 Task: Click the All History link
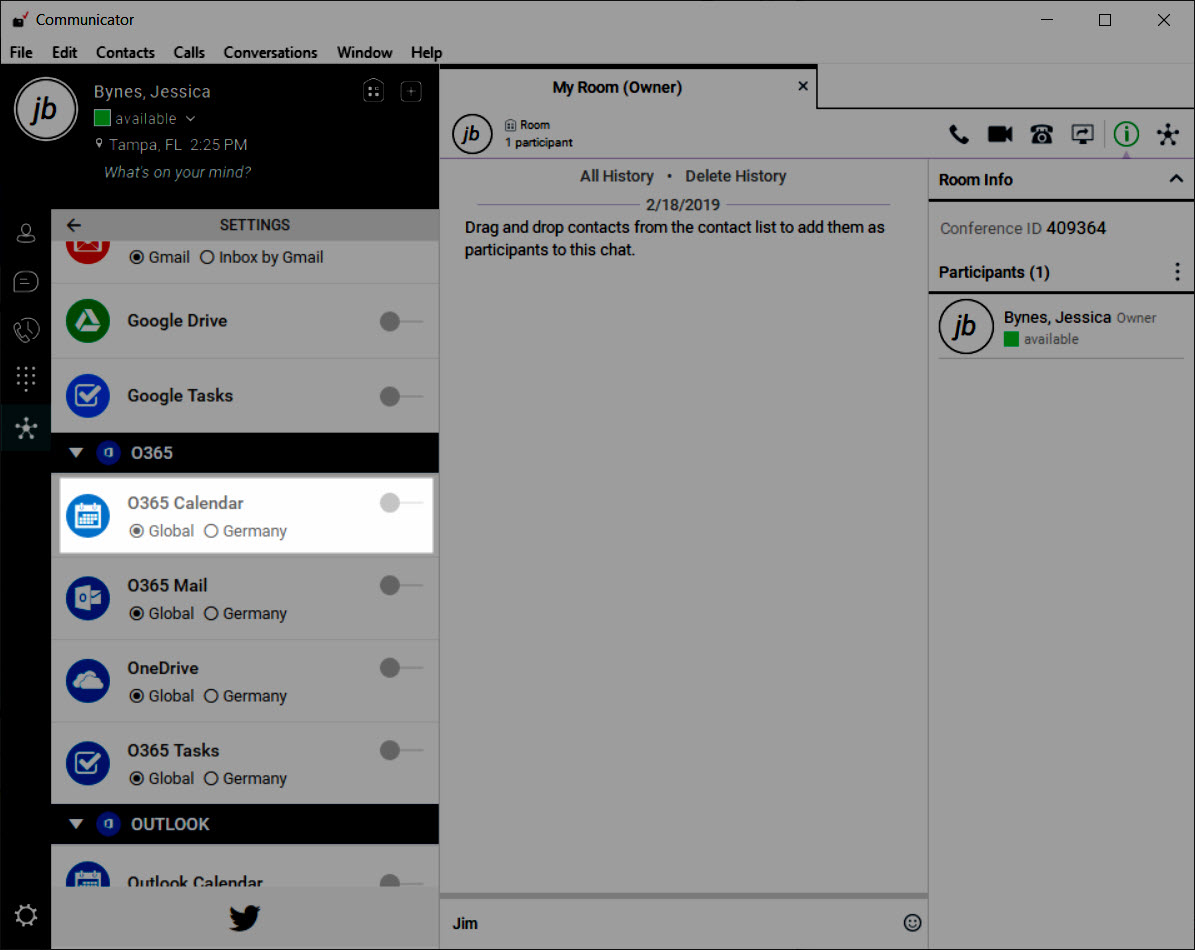click(x=617, y=176)
